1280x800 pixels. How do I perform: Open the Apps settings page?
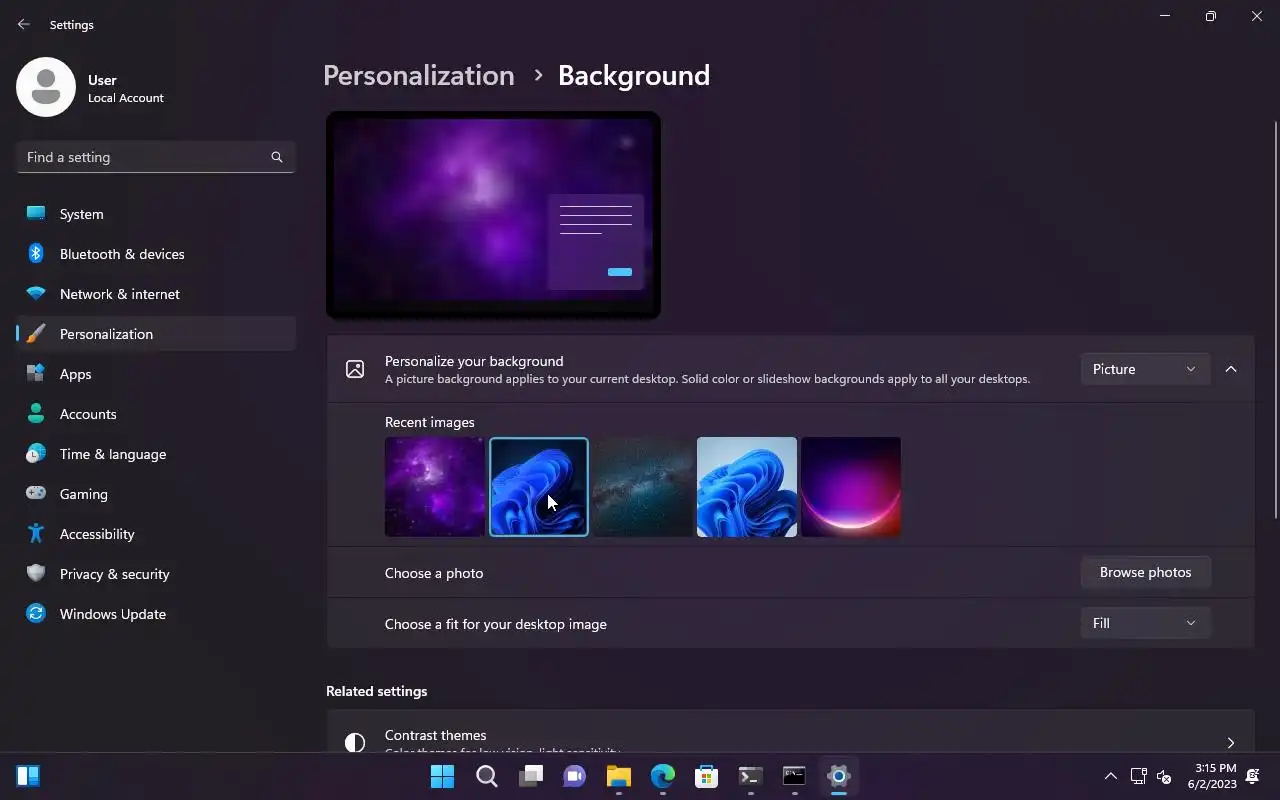point(156,374)
